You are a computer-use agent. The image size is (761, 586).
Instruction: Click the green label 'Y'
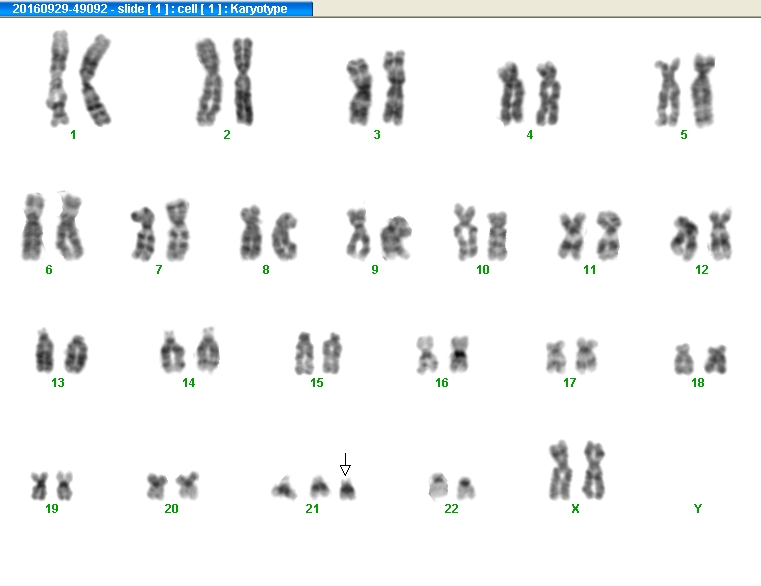(x=697, y=509)
